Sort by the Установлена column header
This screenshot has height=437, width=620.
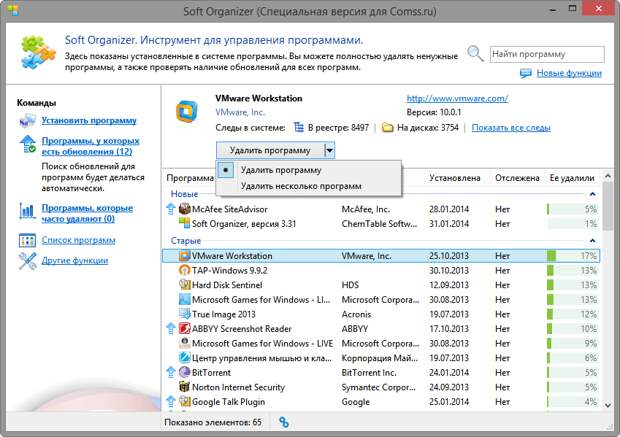click(x=455, y=178)
